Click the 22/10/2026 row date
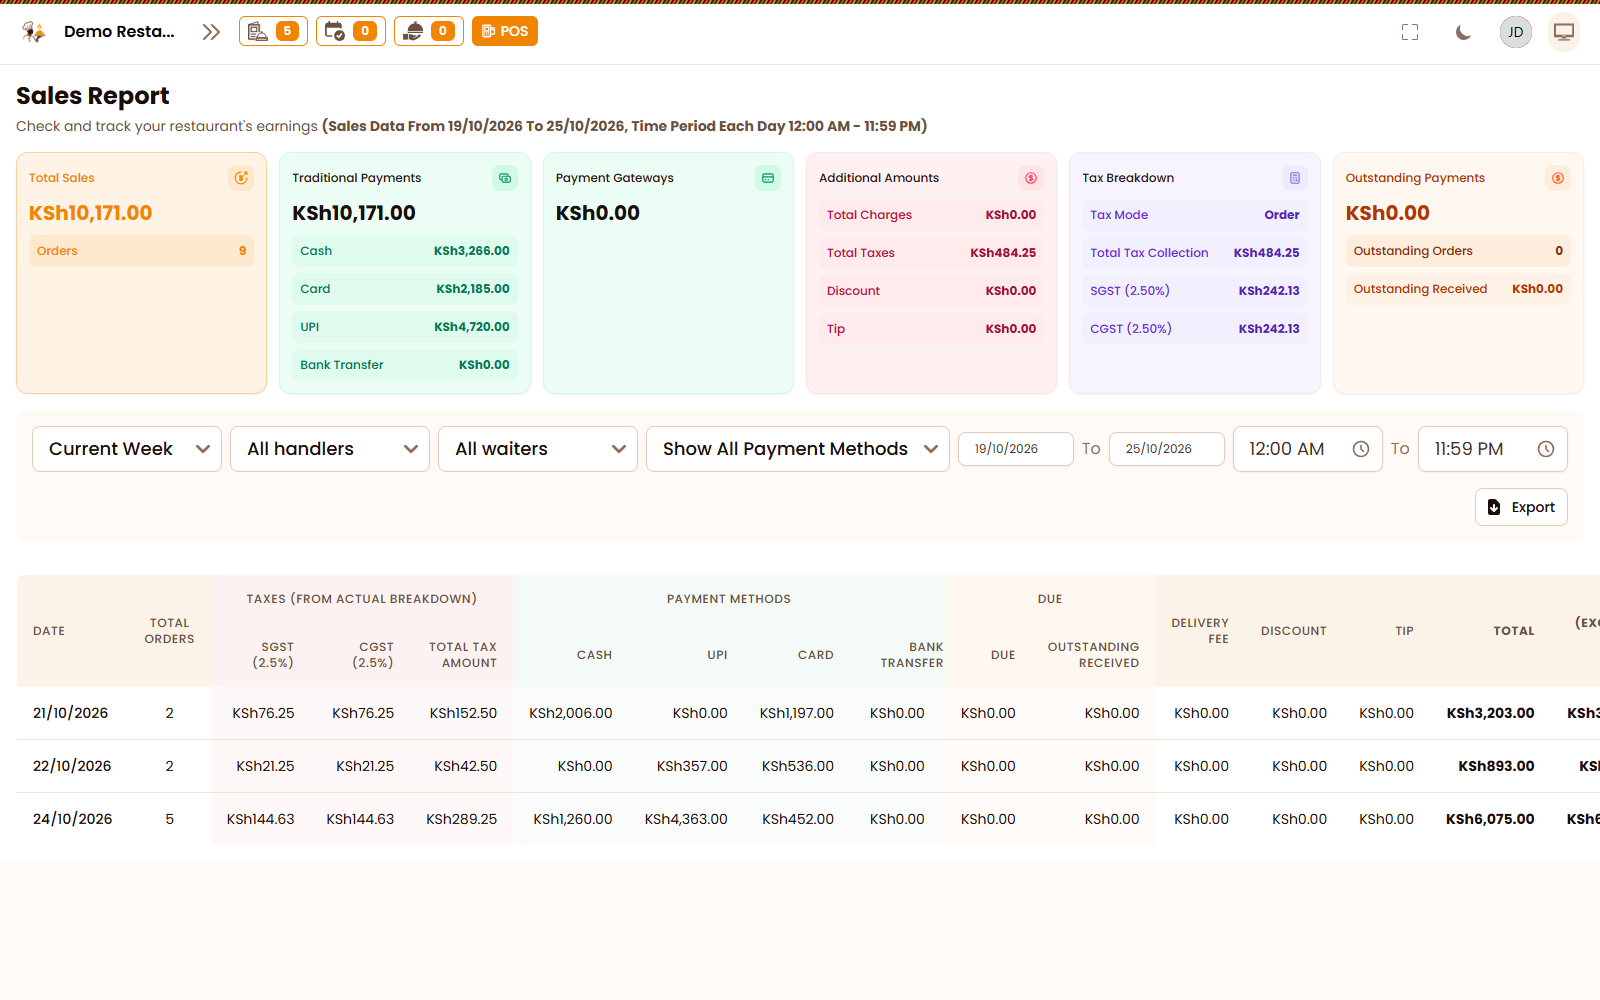Screen dimensions: 1600x1000 coord(72,766)
